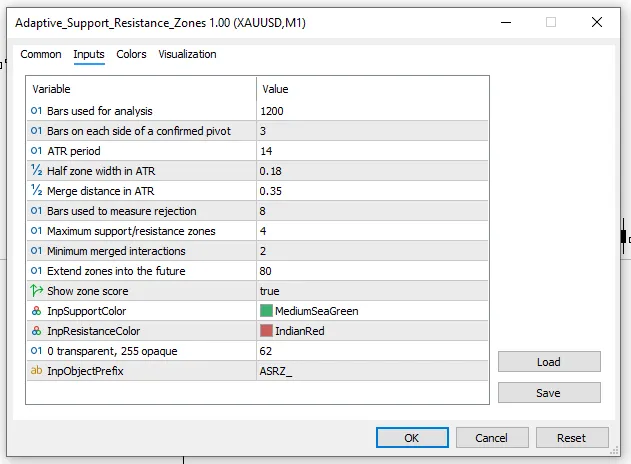Load a saved input set
The width and height of the screenshot is (631, 464).
pos(549,362)
